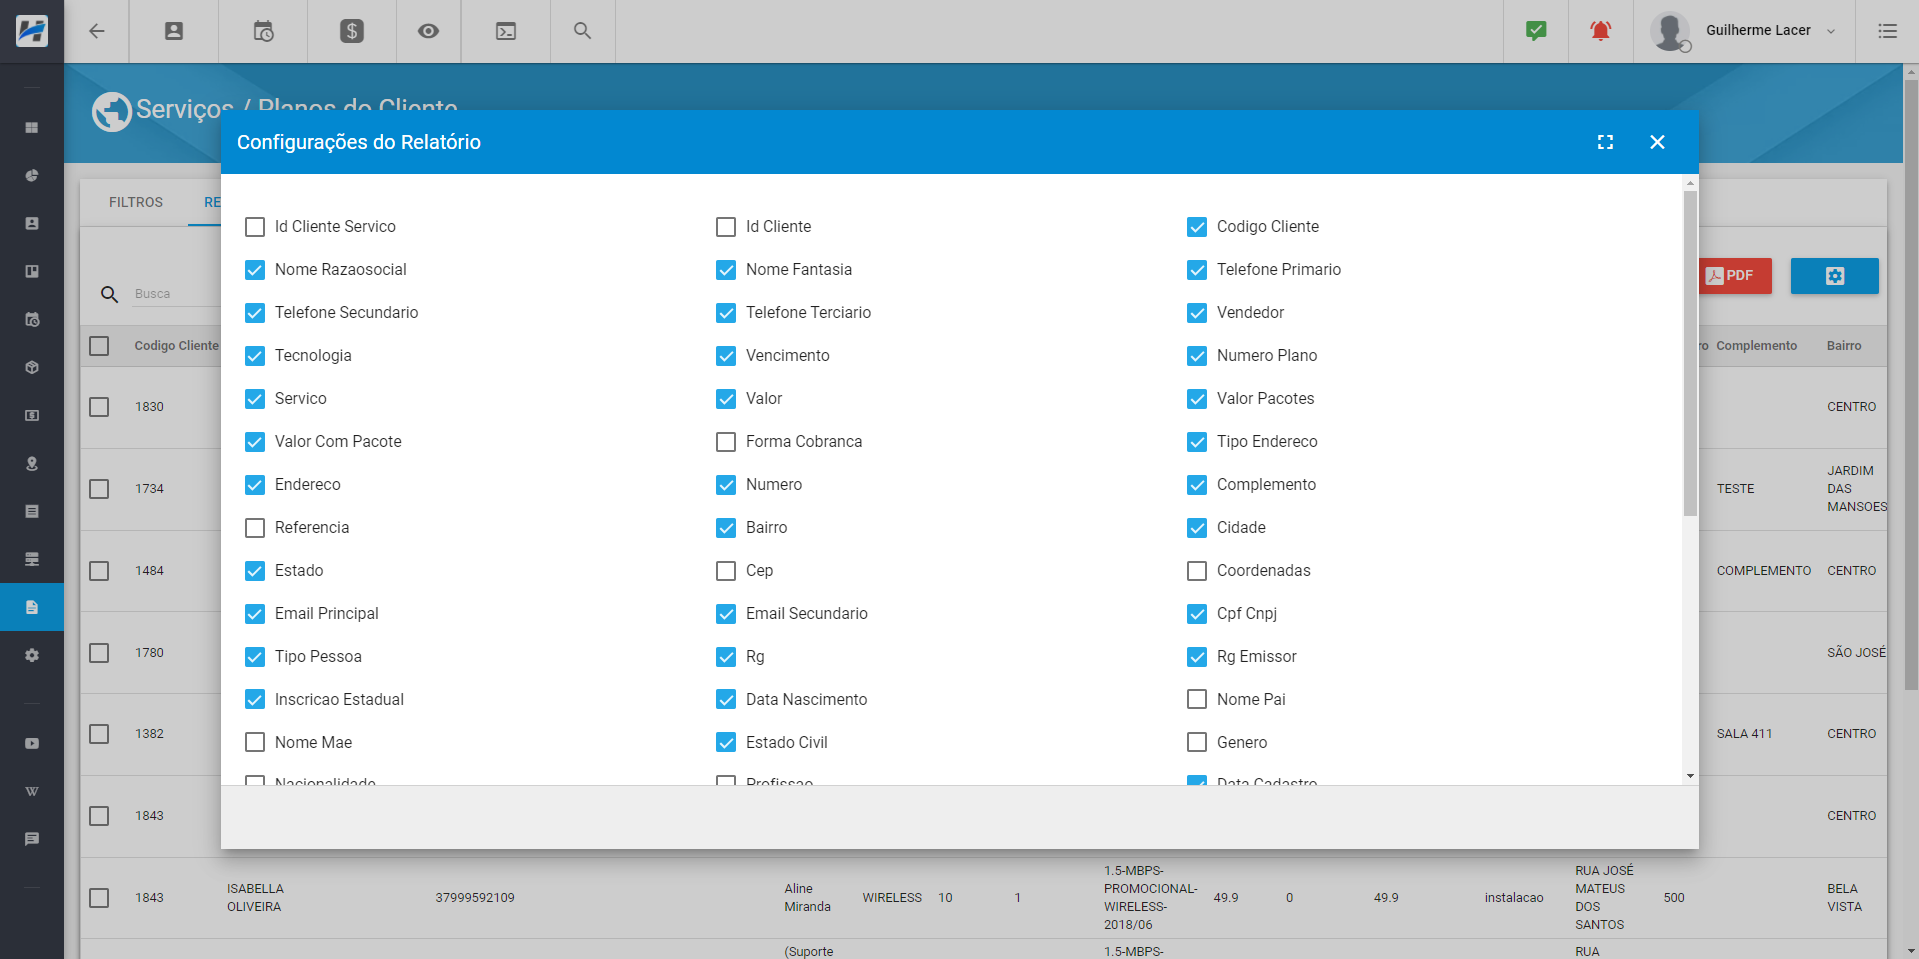The width and height of the screenshot is (1919, 959).
Task: Click the 37999592109 phone cell
Action: pos(475,898)
